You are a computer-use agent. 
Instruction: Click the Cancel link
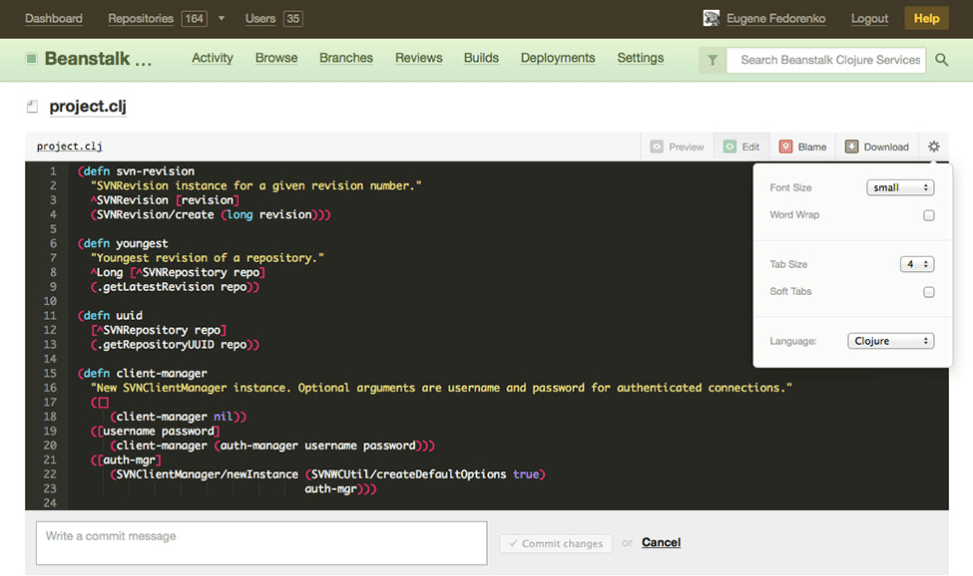tap(661, 542)
